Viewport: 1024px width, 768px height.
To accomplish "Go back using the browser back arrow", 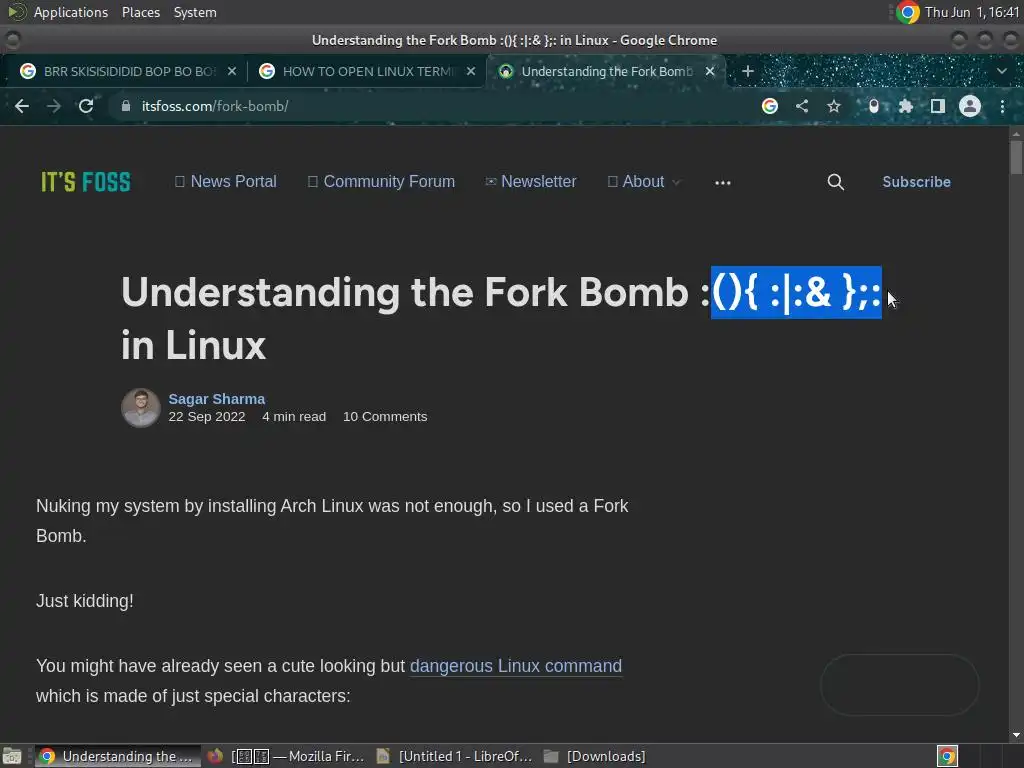I will 22,106.
